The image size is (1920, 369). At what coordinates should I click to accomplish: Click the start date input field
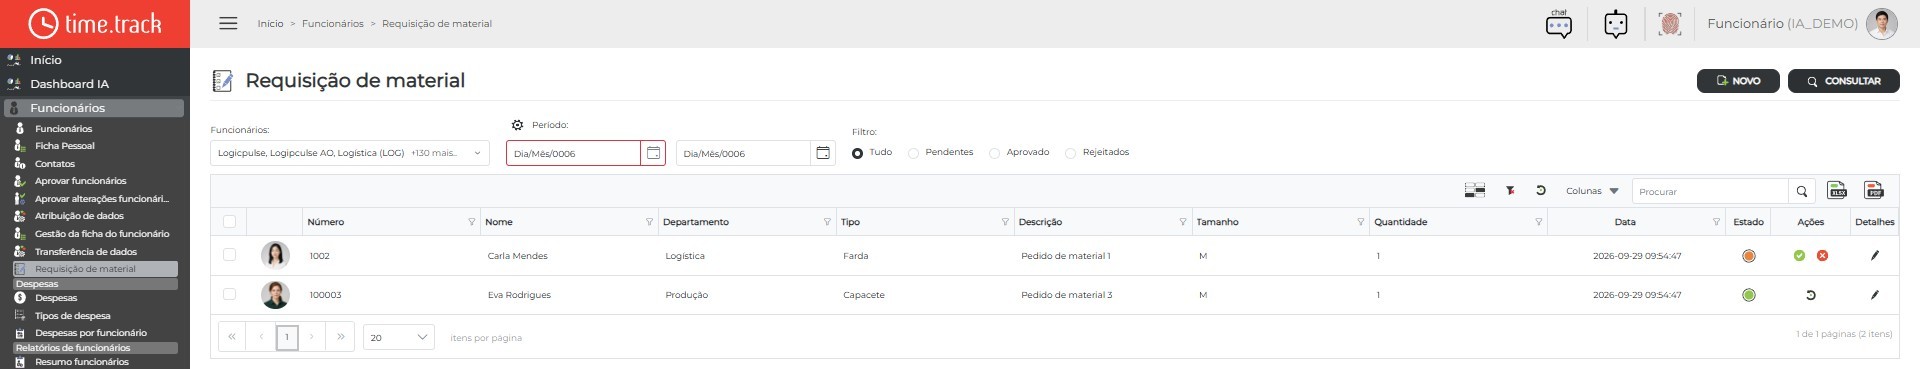click(x=573, y=153)
